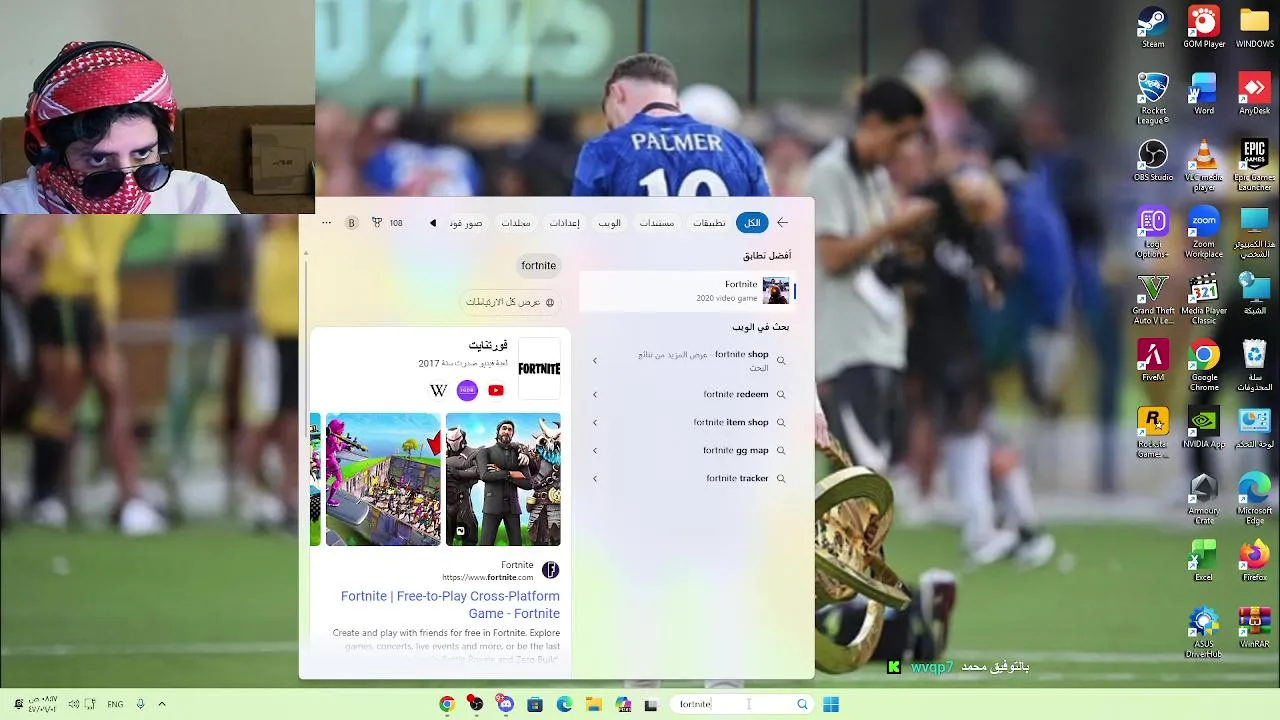This screenshot has height=720, width=1280.
Task: Click the microphone icon in system tray
Action: [140, 704]
